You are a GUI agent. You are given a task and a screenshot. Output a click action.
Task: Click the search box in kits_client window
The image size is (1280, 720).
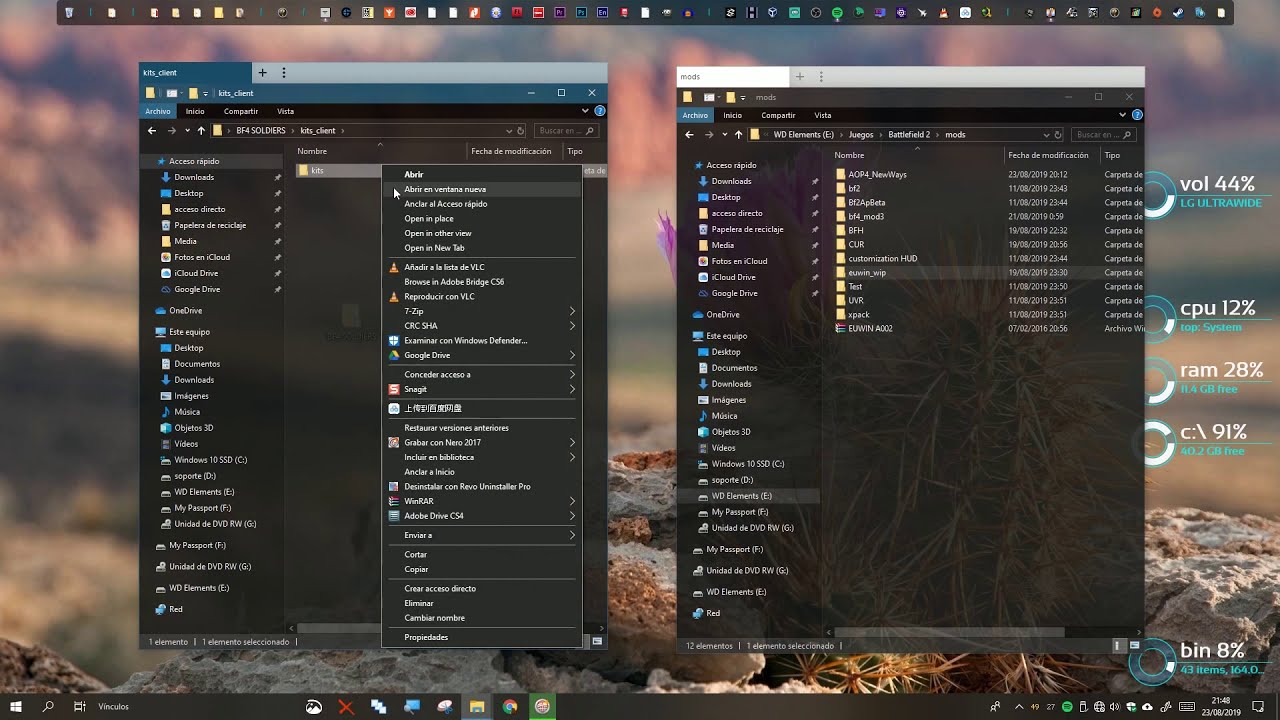(566, 130)
